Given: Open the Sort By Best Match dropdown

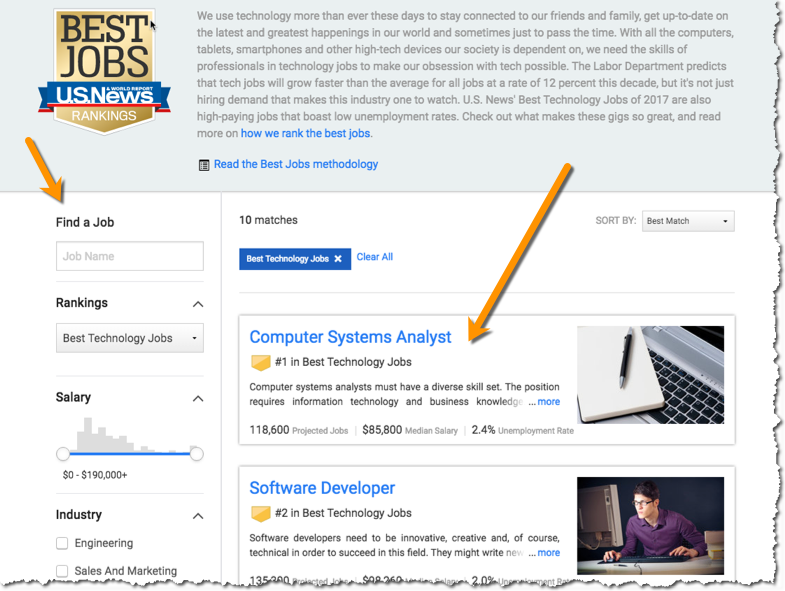Looking at the screenshot, I should [x=688, y=221].
